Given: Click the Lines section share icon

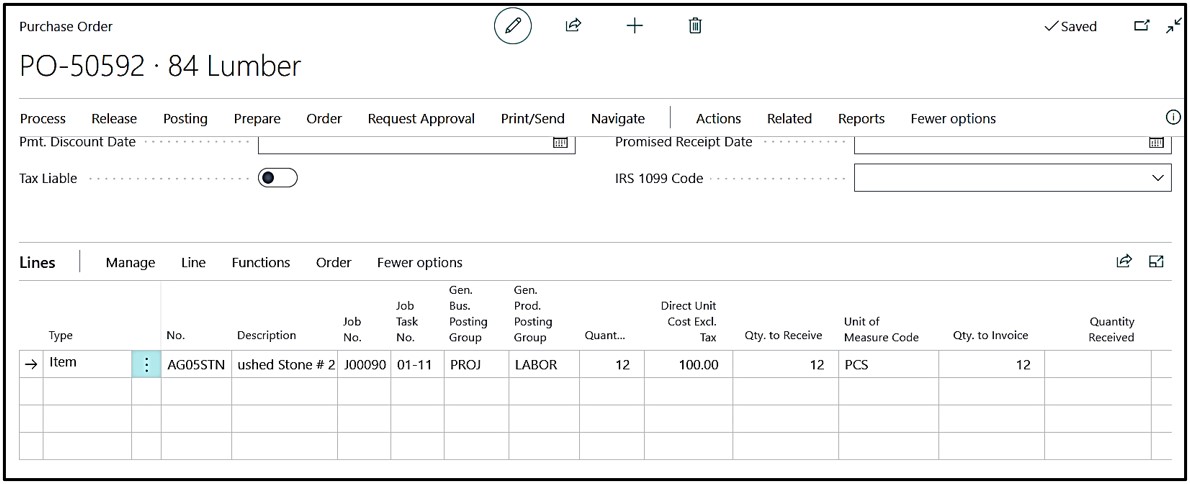Looking at the screenshot, I should pyautogui.click(x=1124, y=261).
